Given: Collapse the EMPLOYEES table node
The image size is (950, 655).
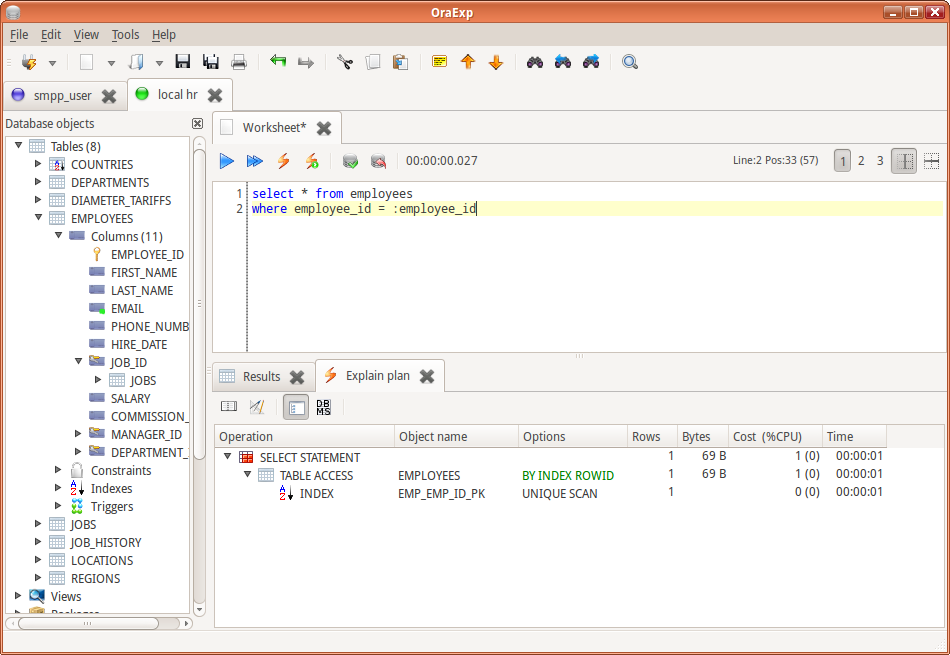Looking at the screenshot, I should [x=38, y=218].
